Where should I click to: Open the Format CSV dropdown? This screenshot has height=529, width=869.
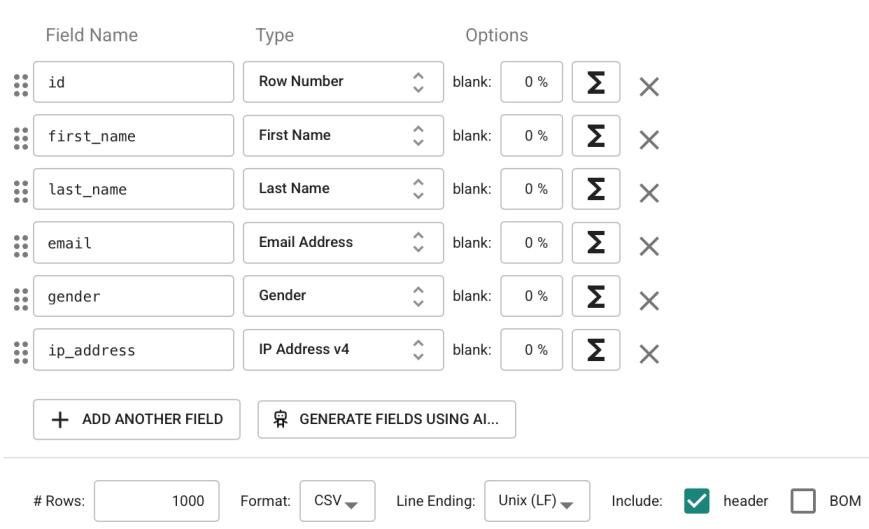coord(343,501)
